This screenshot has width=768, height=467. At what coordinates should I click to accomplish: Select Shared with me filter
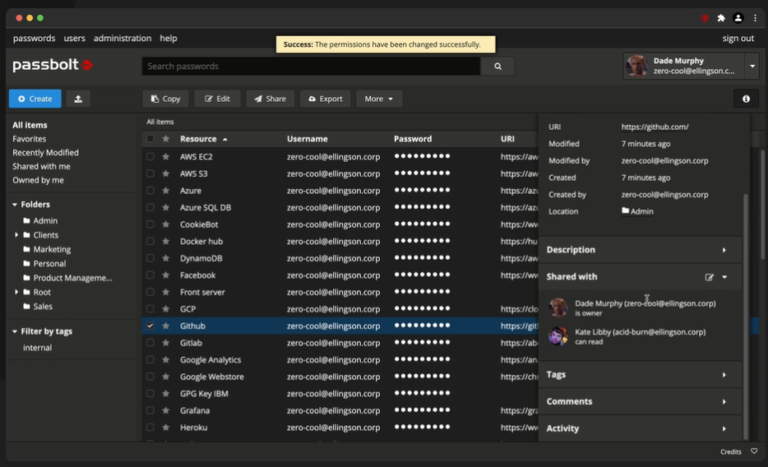42,166
